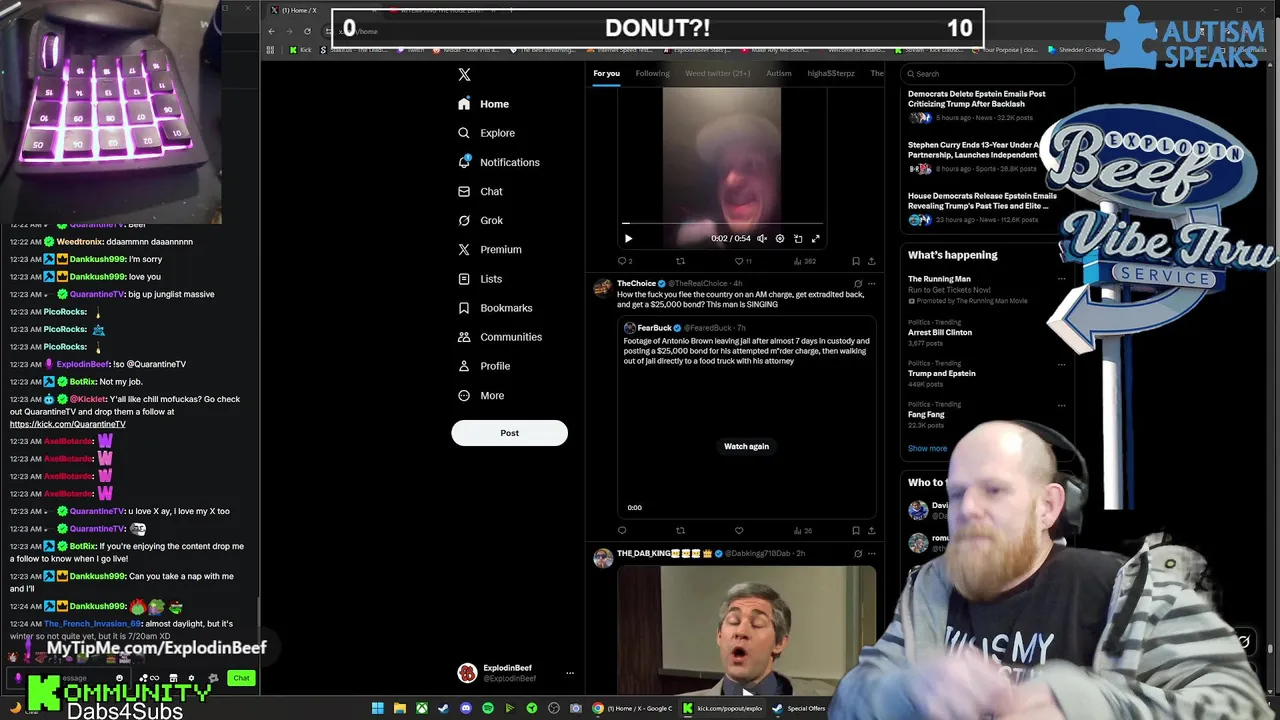Click Show more under What's happening
The width and height of the screenshot is (1280, 720).
click(927, 448)
